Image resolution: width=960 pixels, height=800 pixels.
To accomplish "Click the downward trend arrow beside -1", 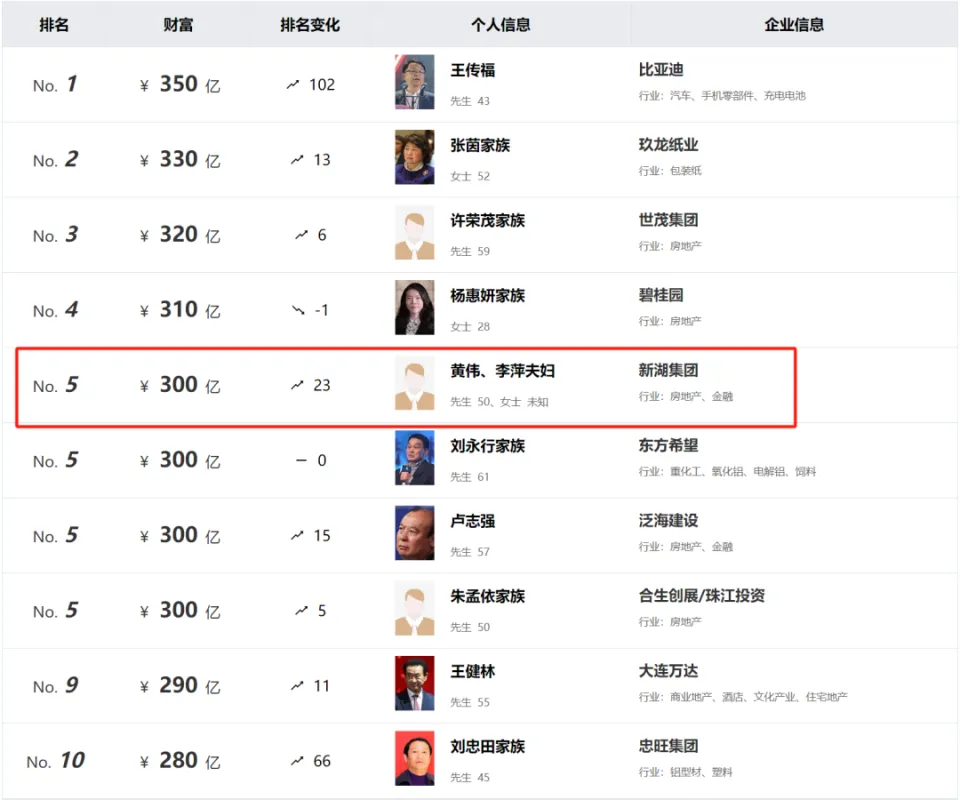I will point(298,310).
